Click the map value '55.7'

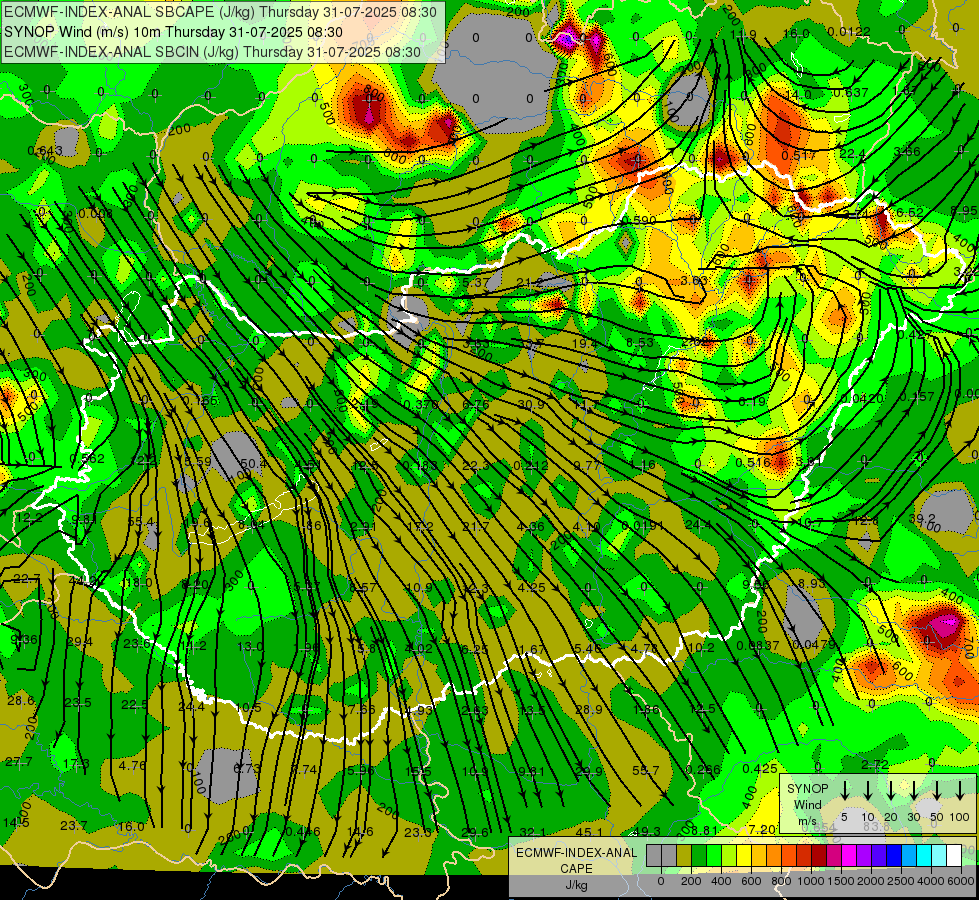point(646,771)
